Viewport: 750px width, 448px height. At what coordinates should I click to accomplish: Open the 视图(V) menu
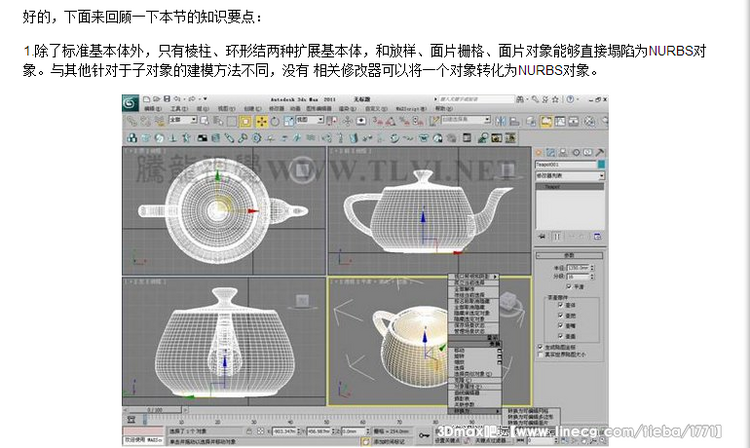226,109
